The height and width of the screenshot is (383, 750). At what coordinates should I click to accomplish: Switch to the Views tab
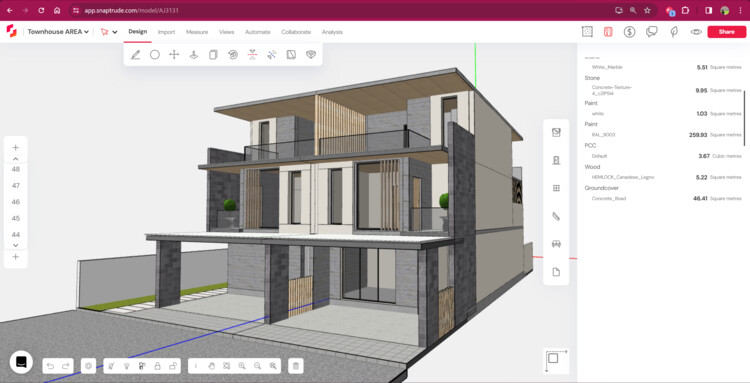pos(227,32)
